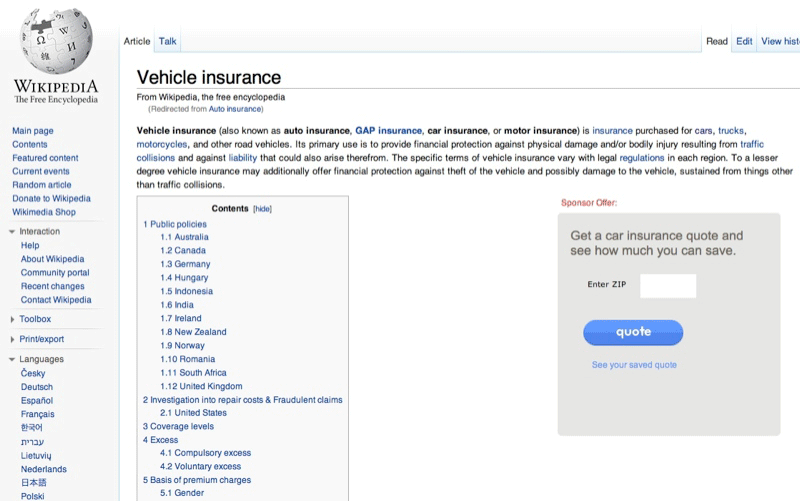Jump to Investigation into repair costs section
Image resolution: width=800 pixels, height=501 pixels.
tap(242, 400)
